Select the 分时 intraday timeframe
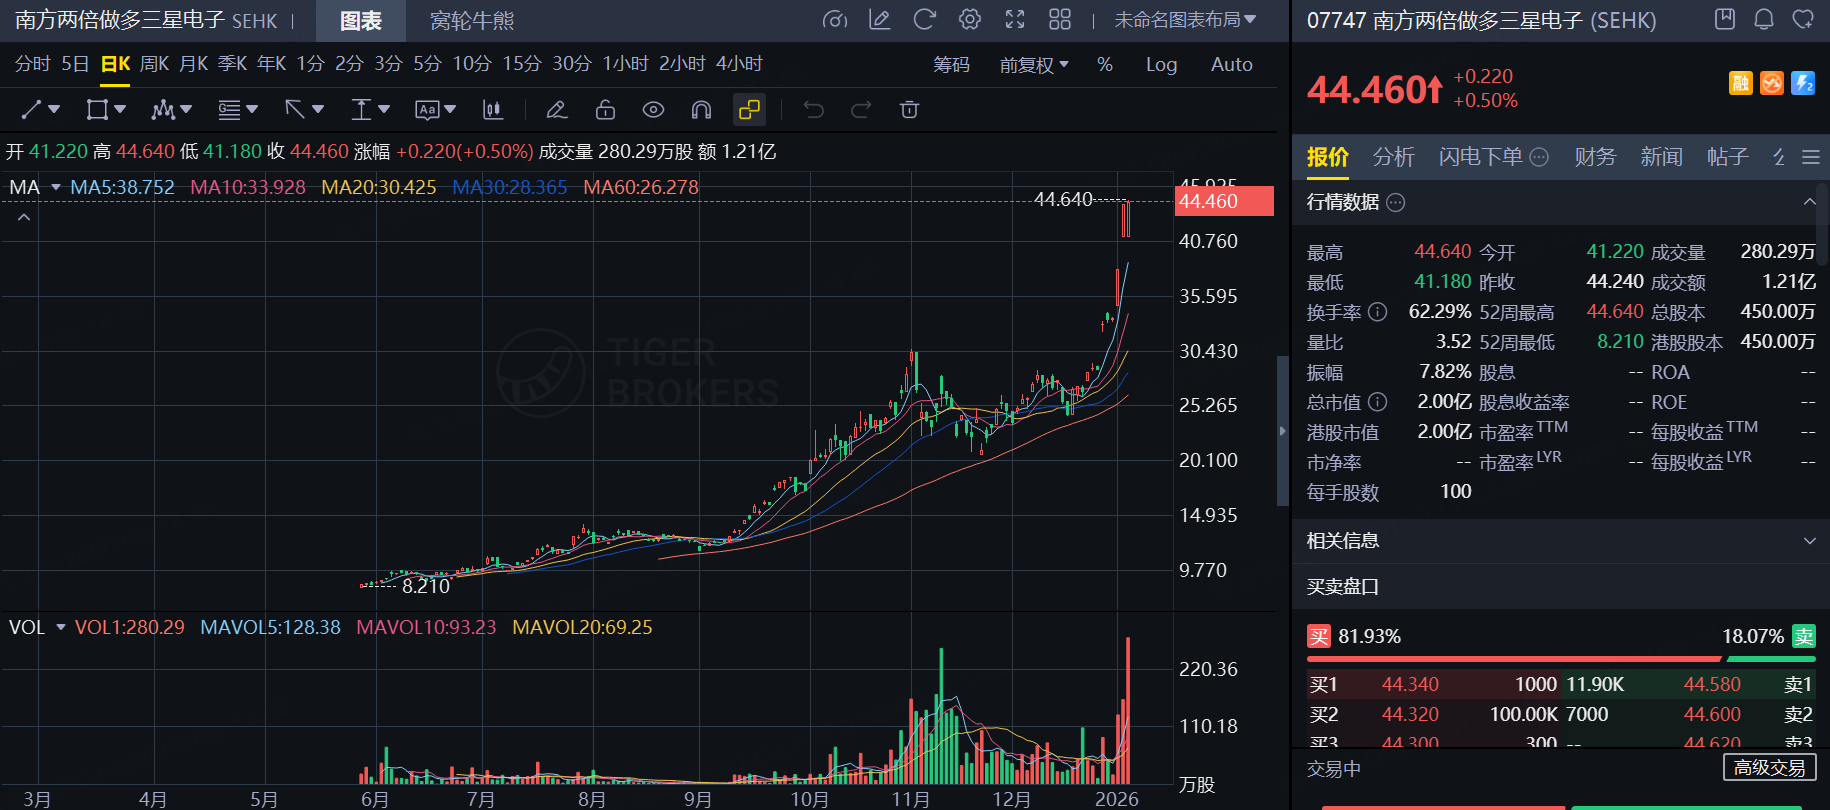This screenshot has height=810, width=1830. coord(33,64)
